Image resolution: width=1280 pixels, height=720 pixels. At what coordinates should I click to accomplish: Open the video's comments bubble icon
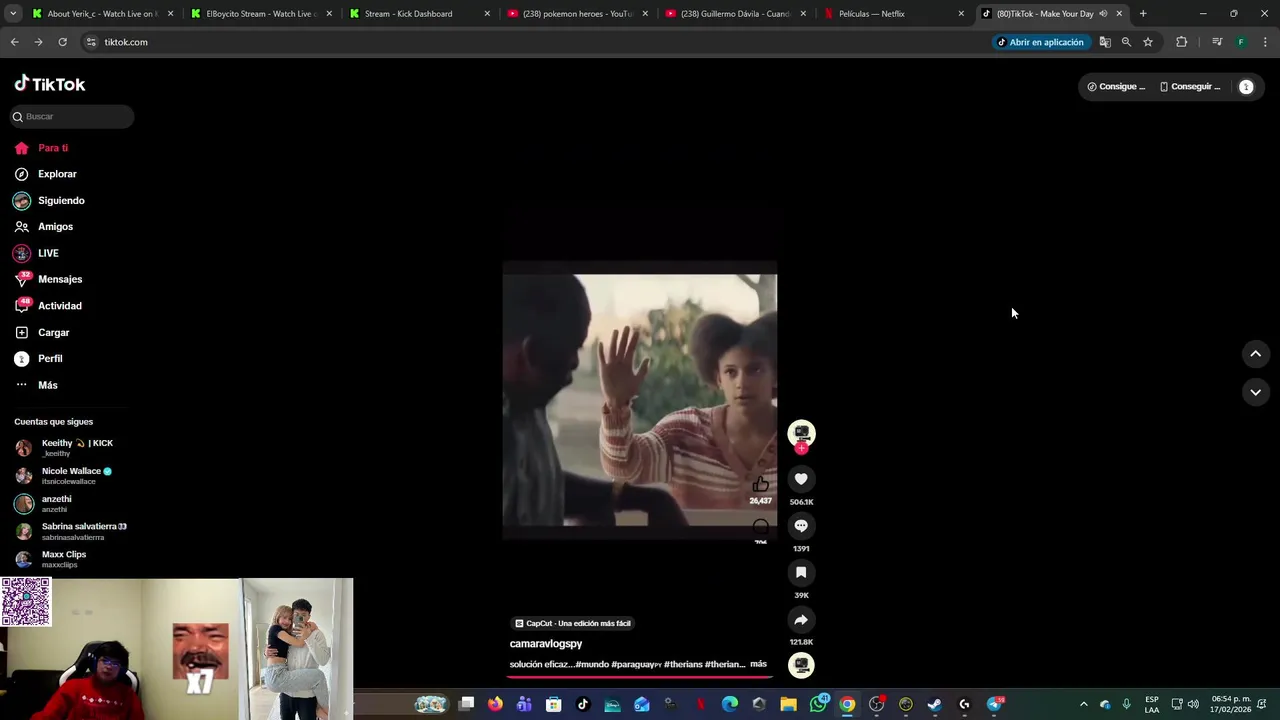[x=801, y=526]
